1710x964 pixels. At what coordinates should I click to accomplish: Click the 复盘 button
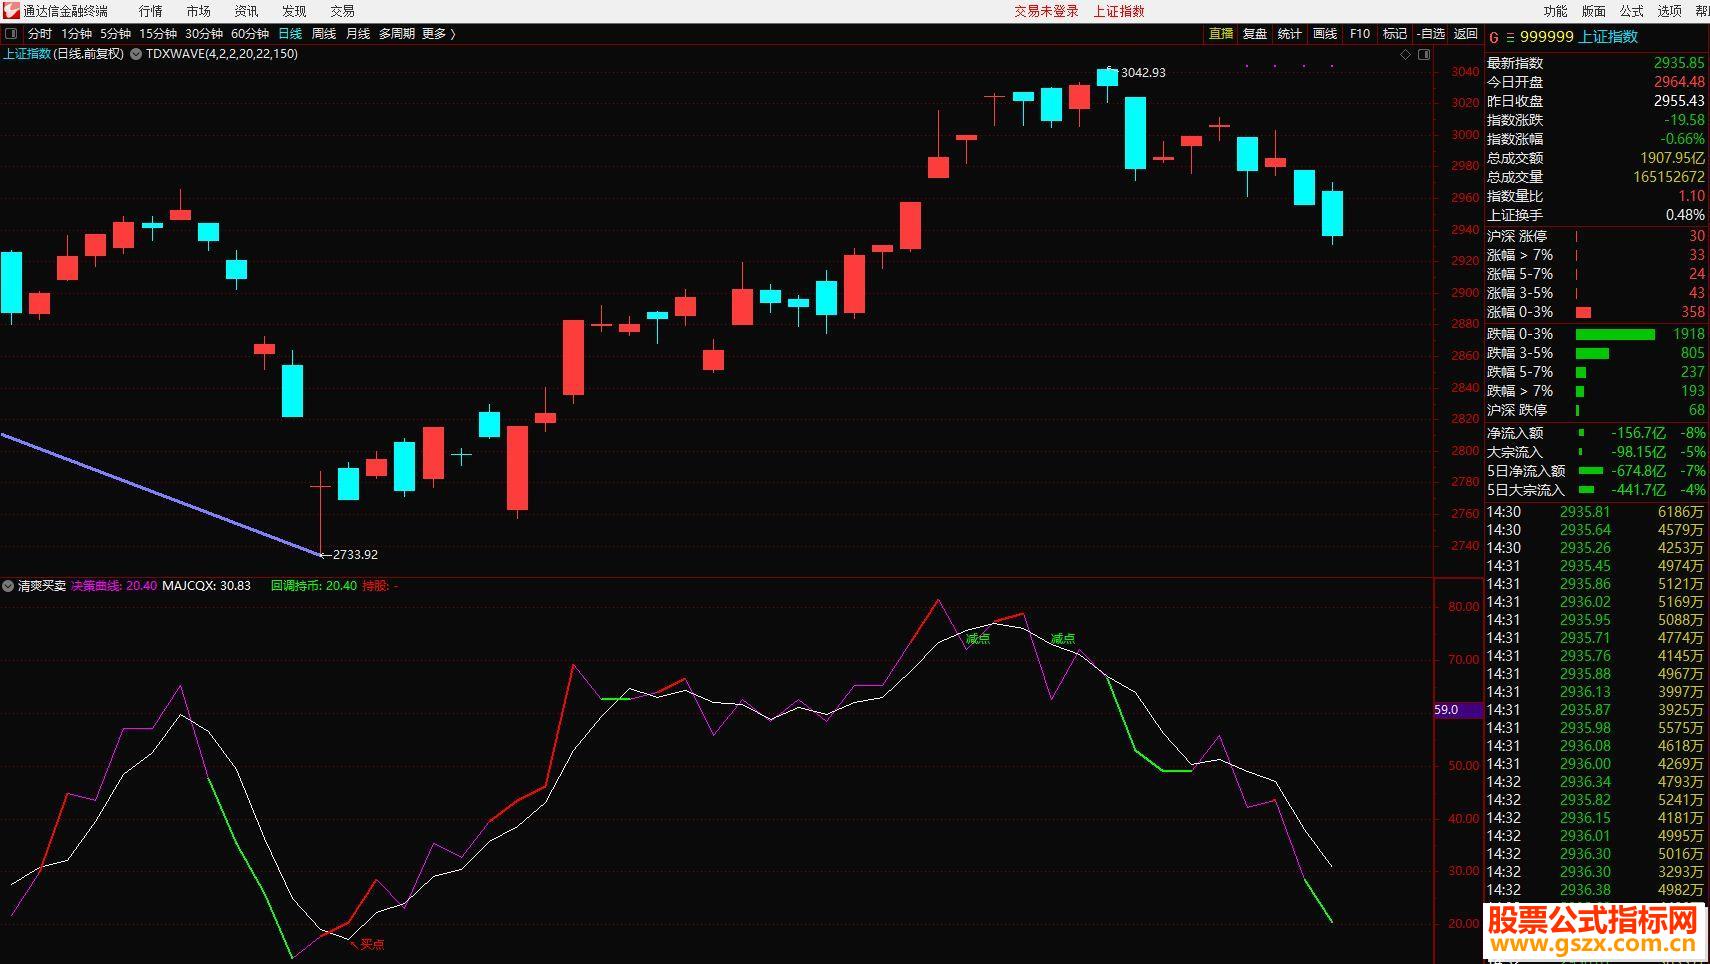coord(1255,34)
